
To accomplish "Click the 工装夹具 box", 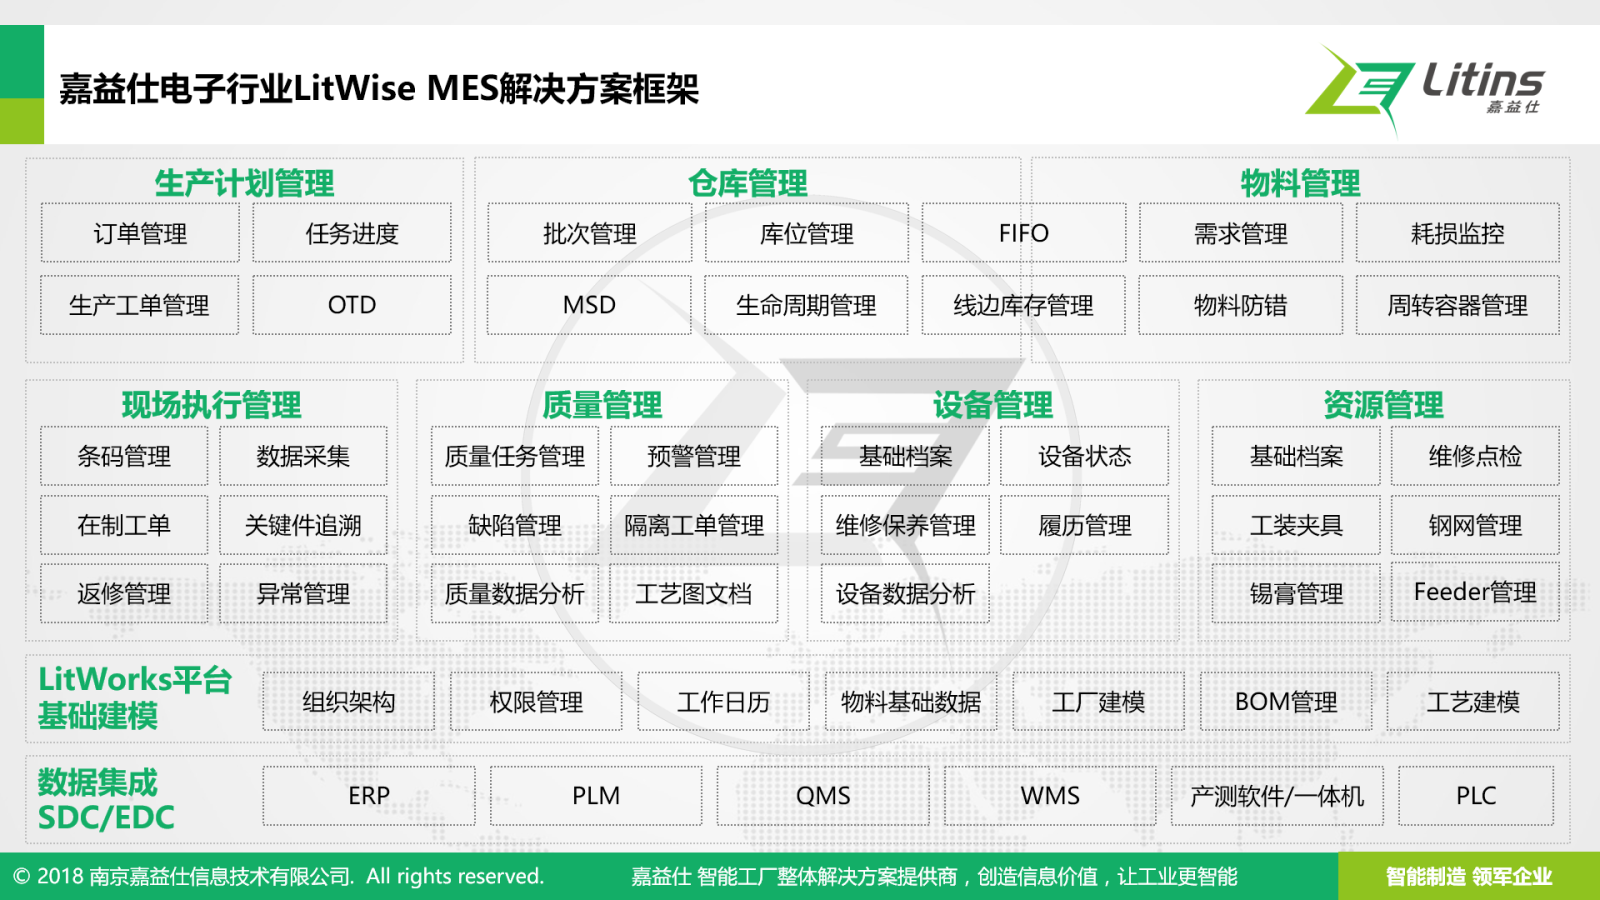I will pos(1296,525).
